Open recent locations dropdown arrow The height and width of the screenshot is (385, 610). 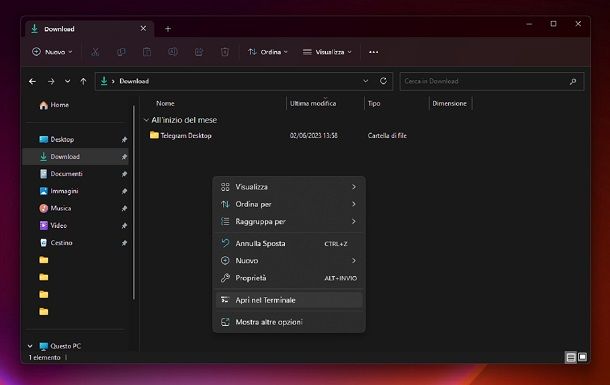67,81
